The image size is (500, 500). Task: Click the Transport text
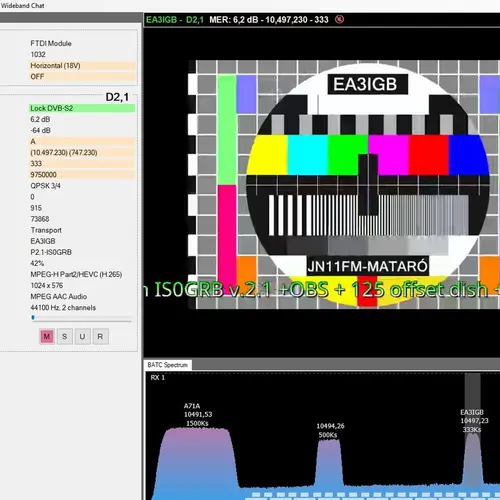46,230
